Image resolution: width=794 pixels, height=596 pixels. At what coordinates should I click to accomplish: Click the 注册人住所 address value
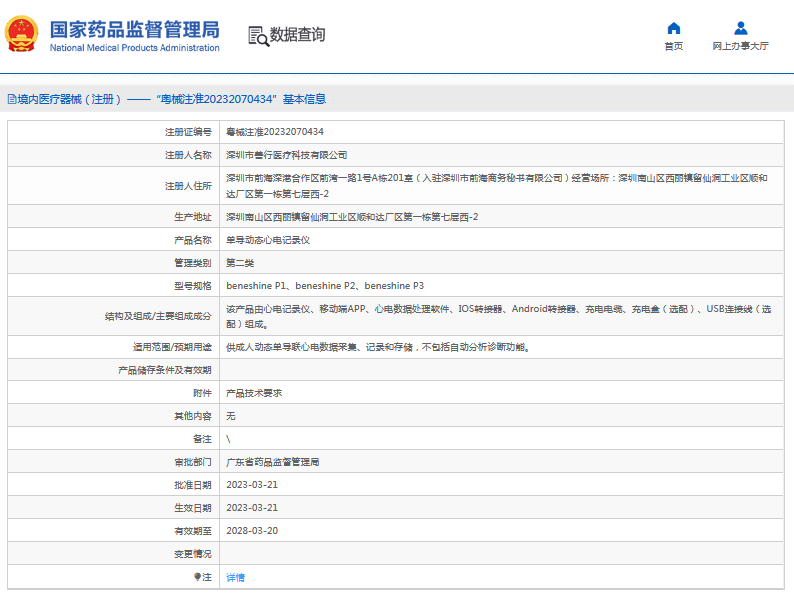tap(497, 186)
